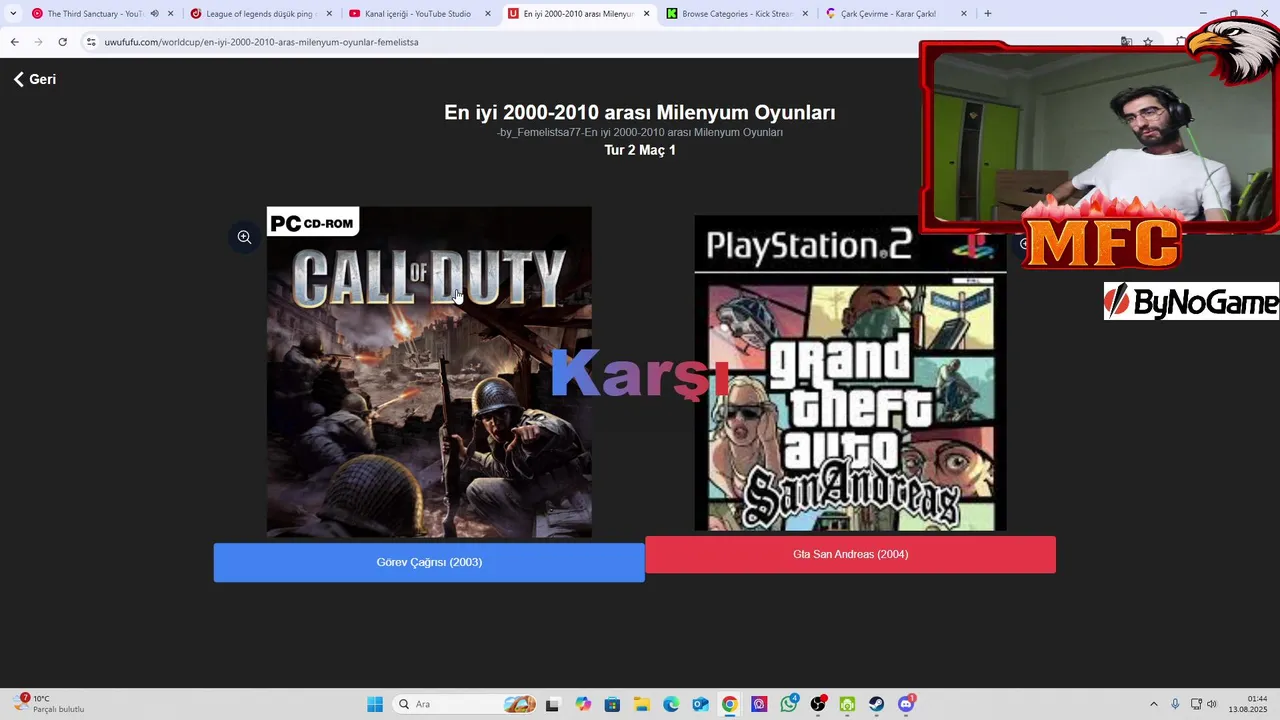Zoom in on the Call of Duty cover
Viewport: 1280px width, 720px height.
(x=244, y=237)
